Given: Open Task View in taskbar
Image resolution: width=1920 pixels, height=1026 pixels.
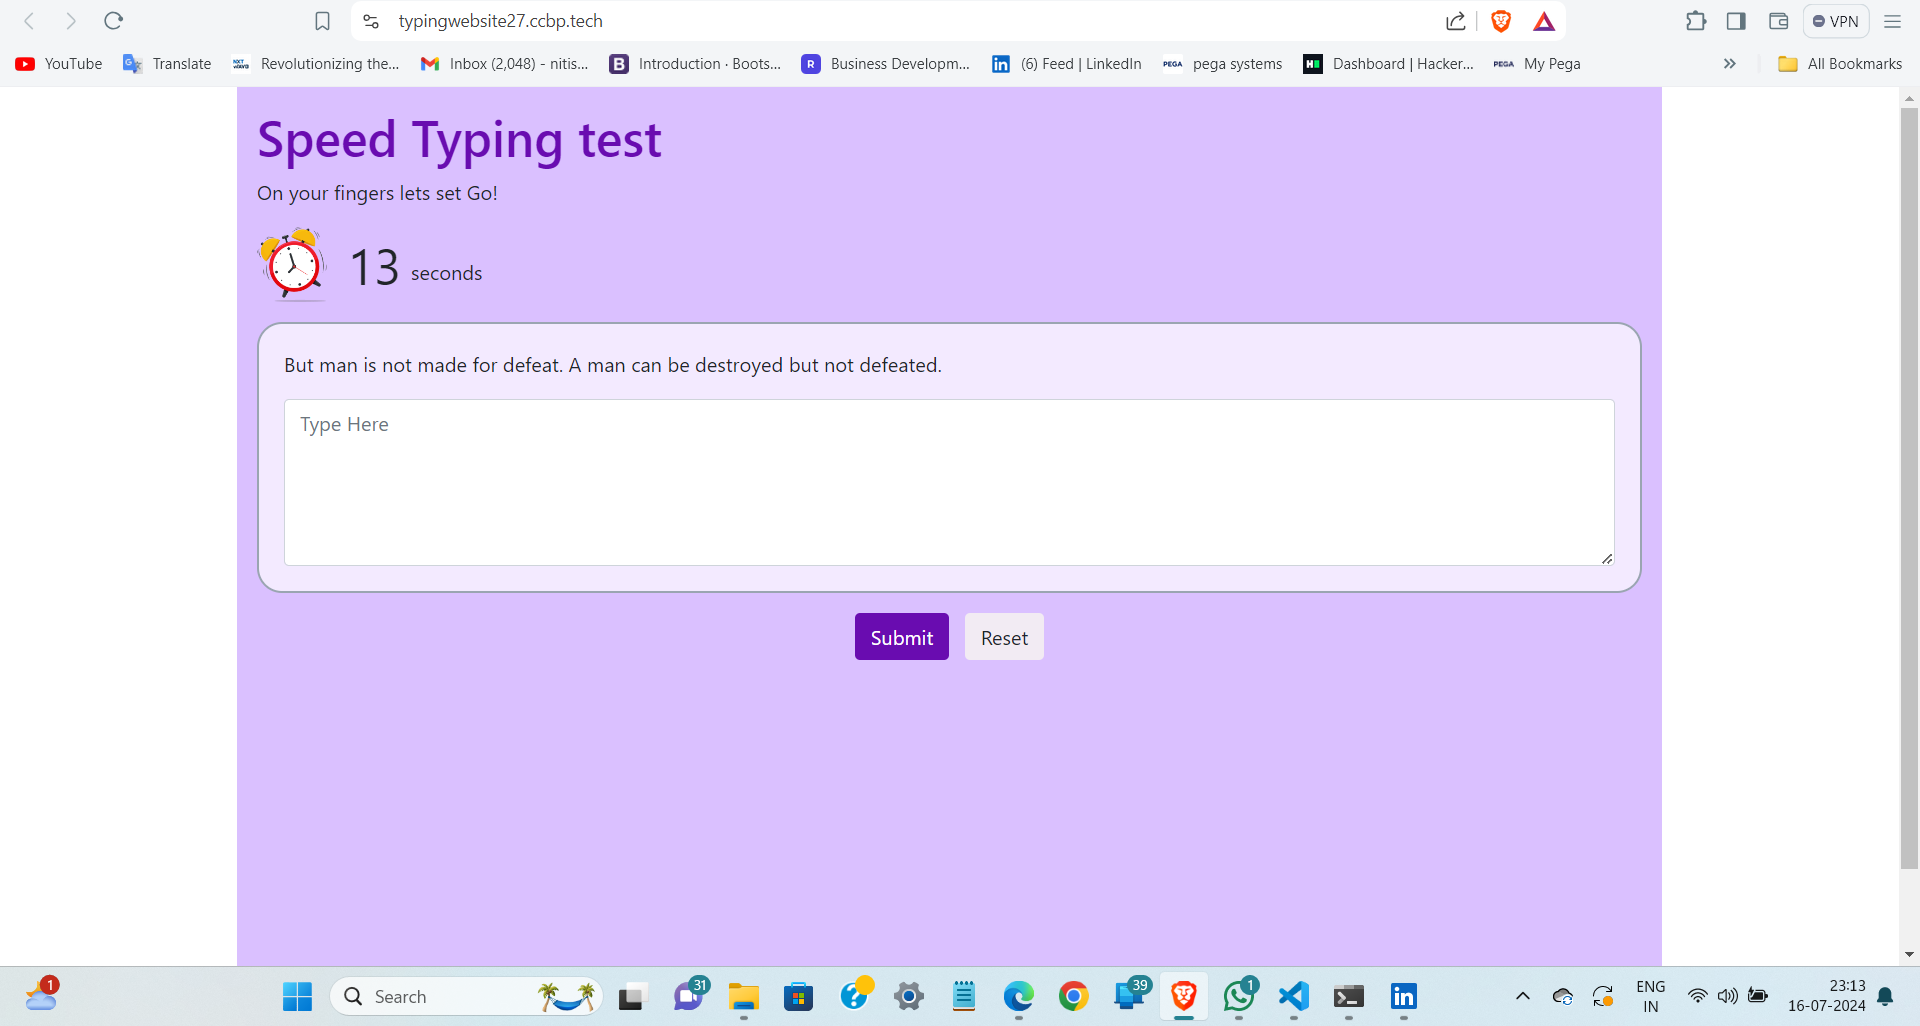Looking at the screenshot, I should [x=631, y=996].
